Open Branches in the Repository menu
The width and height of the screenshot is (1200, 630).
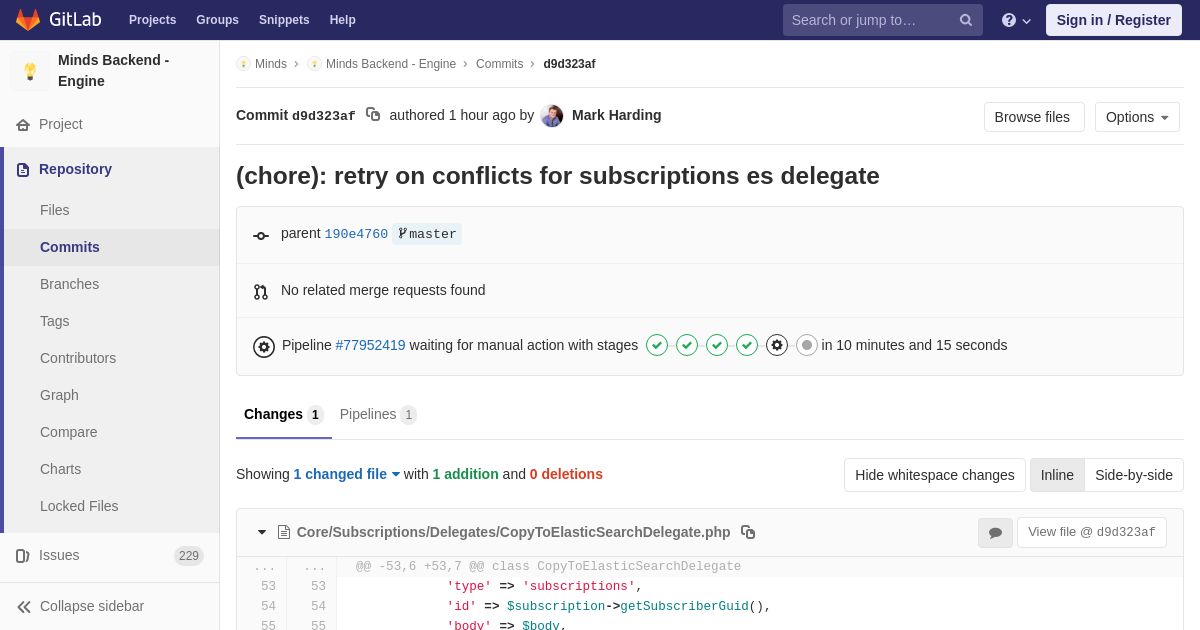pyautogui.click(x=69, y=284)
